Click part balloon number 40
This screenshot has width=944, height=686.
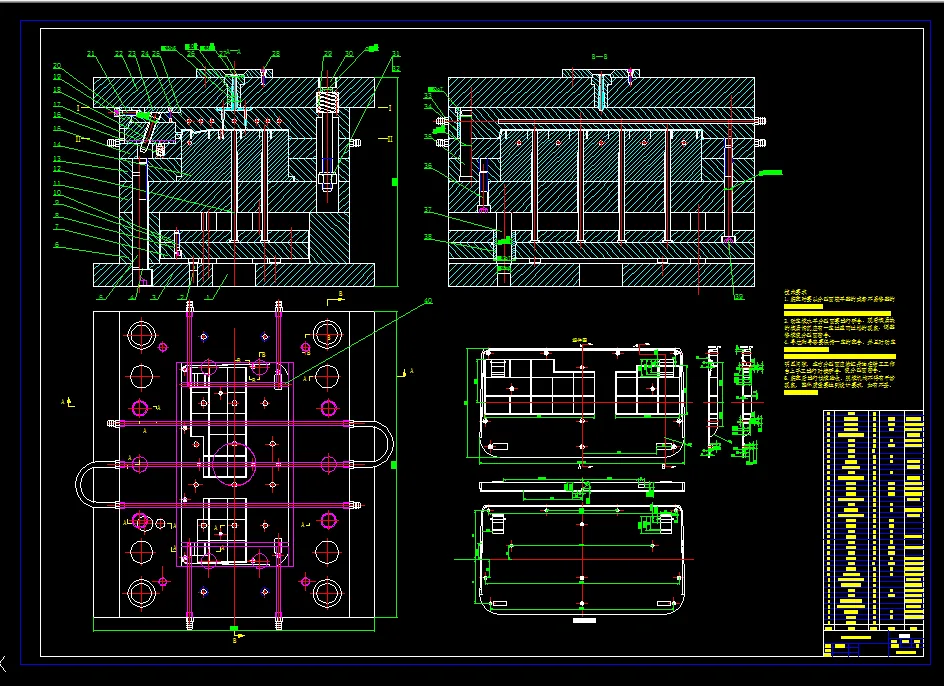(428, 301)
